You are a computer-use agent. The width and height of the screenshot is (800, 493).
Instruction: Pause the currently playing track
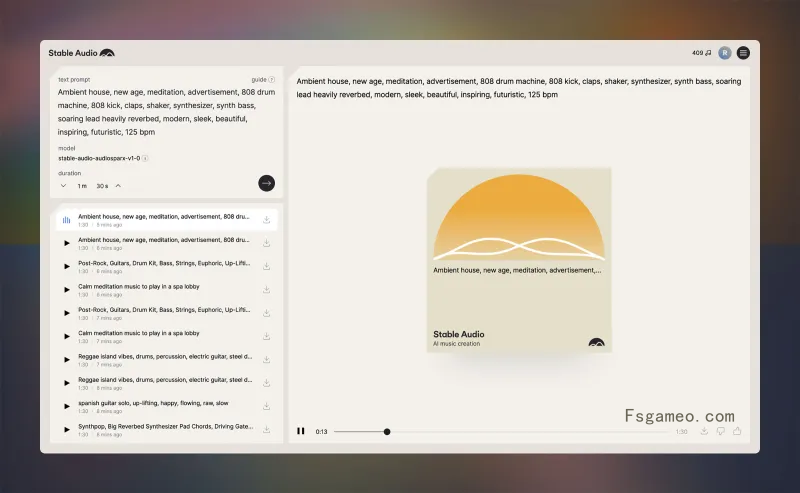pyautogui.click(x=301, y=431)
